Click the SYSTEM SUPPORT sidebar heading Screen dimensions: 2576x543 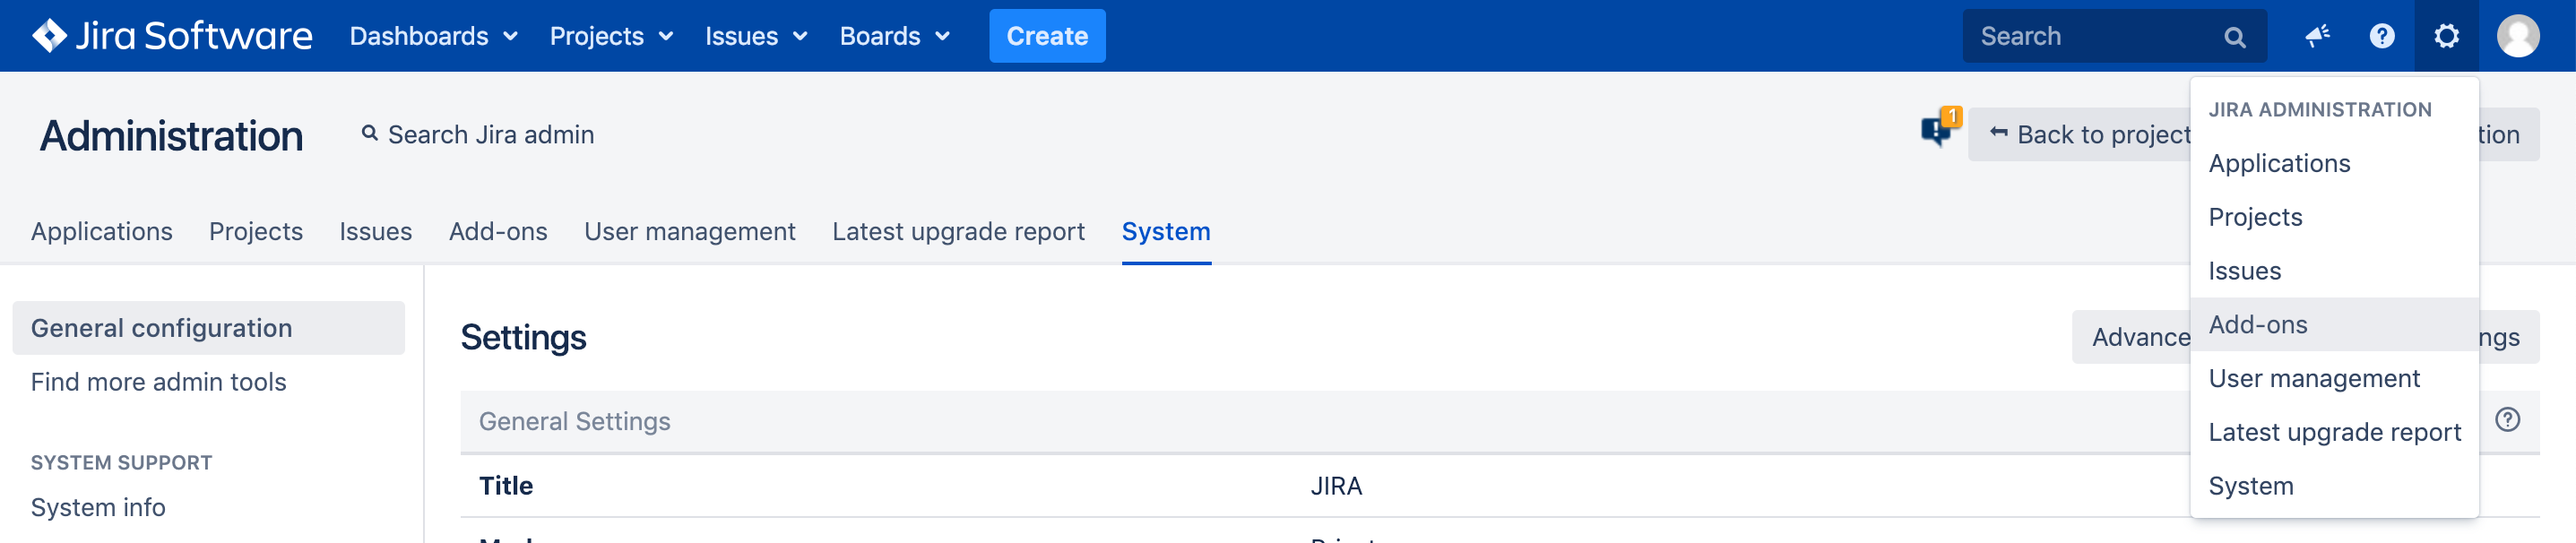point(121,462)
